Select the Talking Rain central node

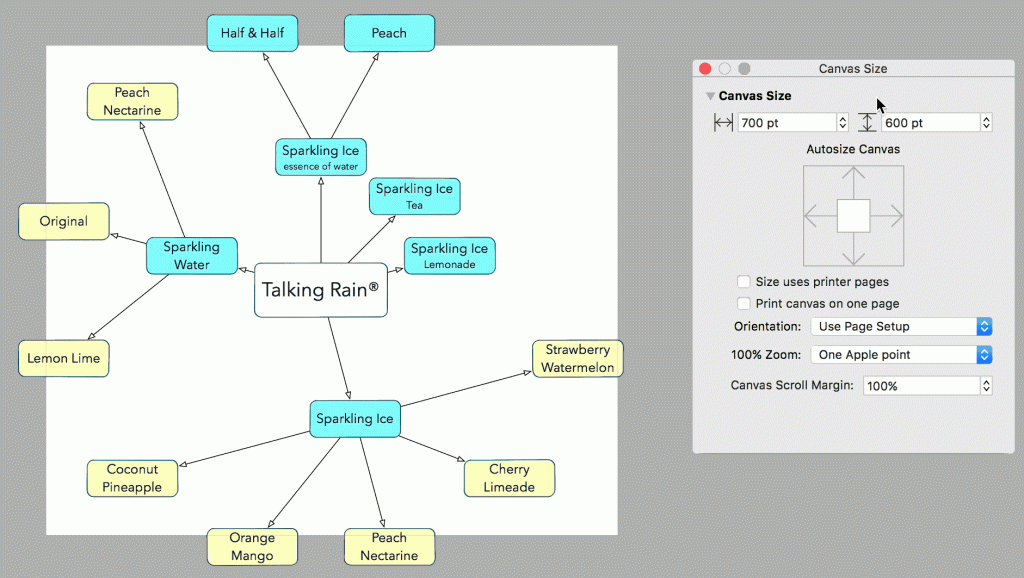[320, 290]
